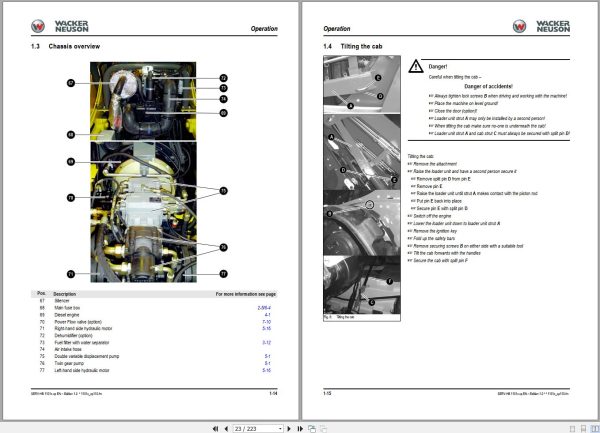The height and width of the screenshot is (433, 600).
Task: Click the "Main fuse box" description
Action: pyautogui.click(x=67, y=308)
